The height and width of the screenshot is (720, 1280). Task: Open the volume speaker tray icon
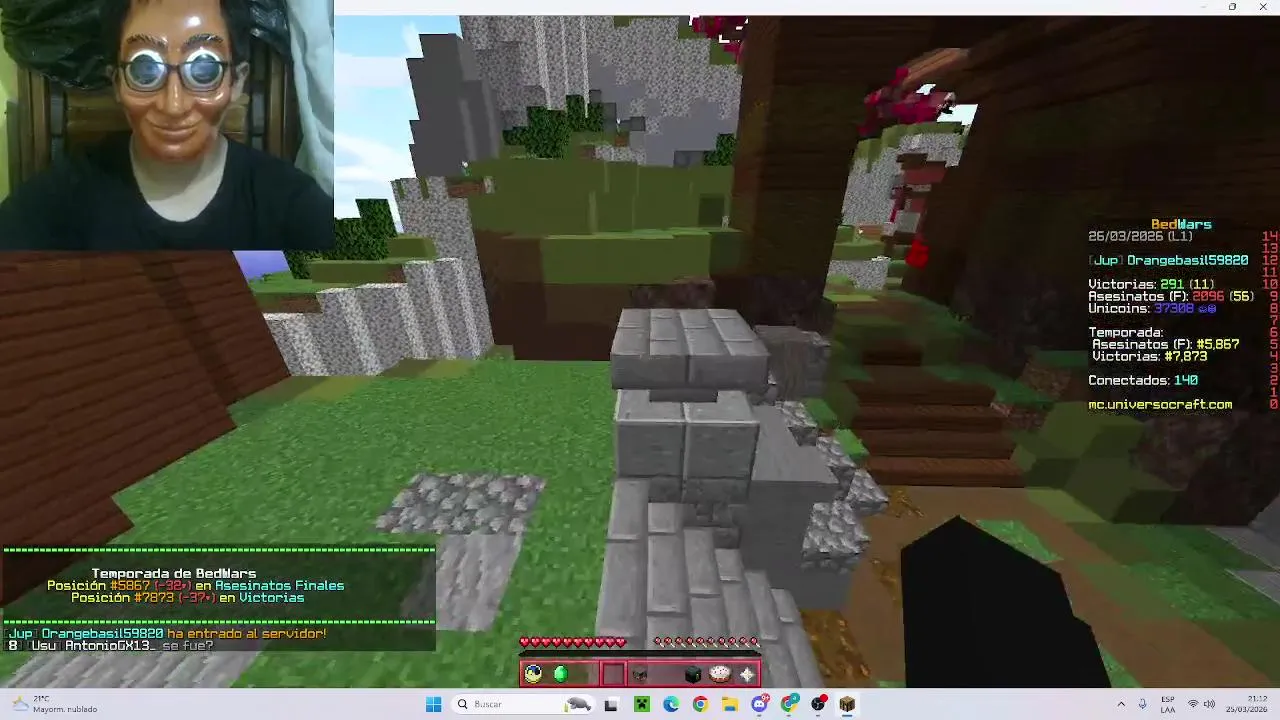pos(1209,704)
